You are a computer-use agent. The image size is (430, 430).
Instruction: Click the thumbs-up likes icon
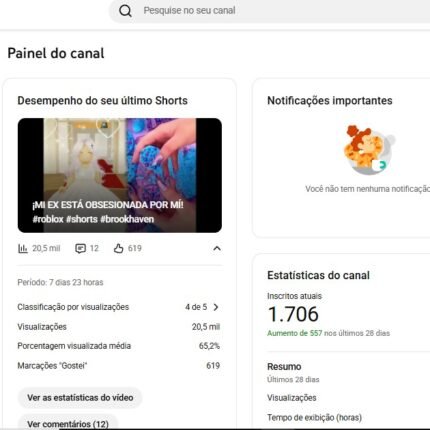118,248
